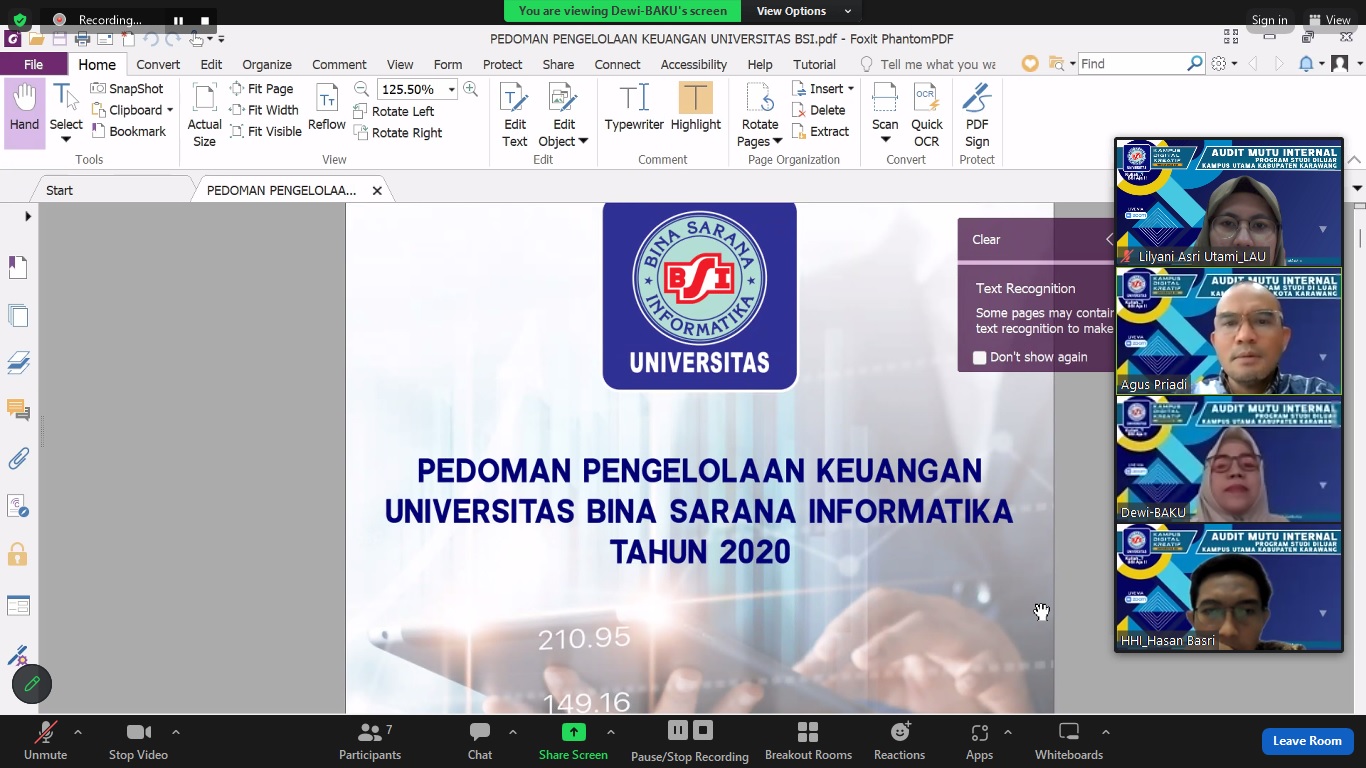Open the Pages thumbnails side panel
Image resolution: width=1366 pixels, height=768 pixels.
pos(18,315)
